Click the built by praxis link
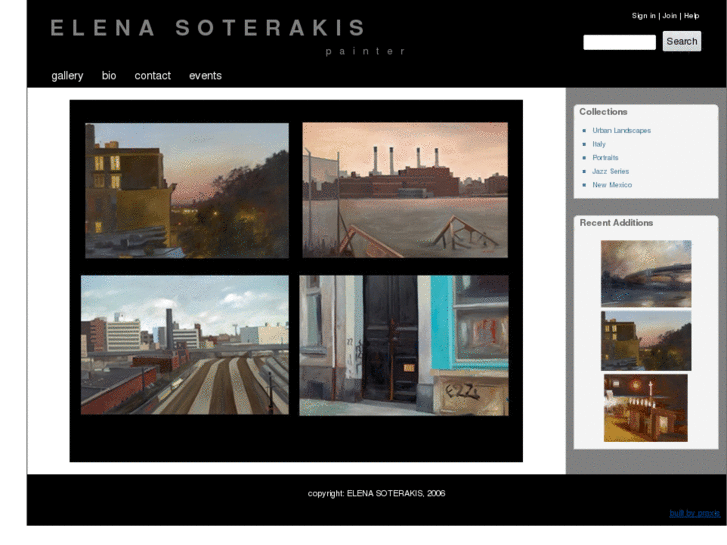Screen dimensions: 727x545 tap(694, 513)
